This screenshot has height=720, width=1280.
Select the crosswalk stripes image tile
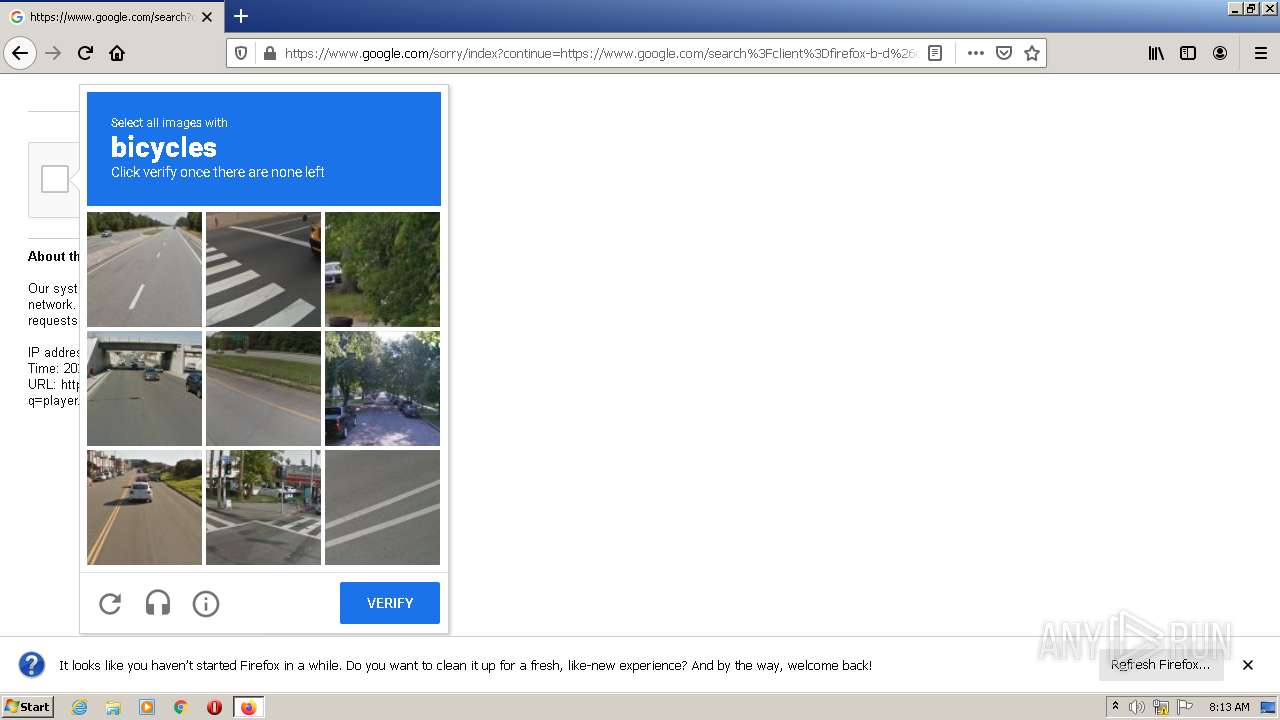coord(263,269)
